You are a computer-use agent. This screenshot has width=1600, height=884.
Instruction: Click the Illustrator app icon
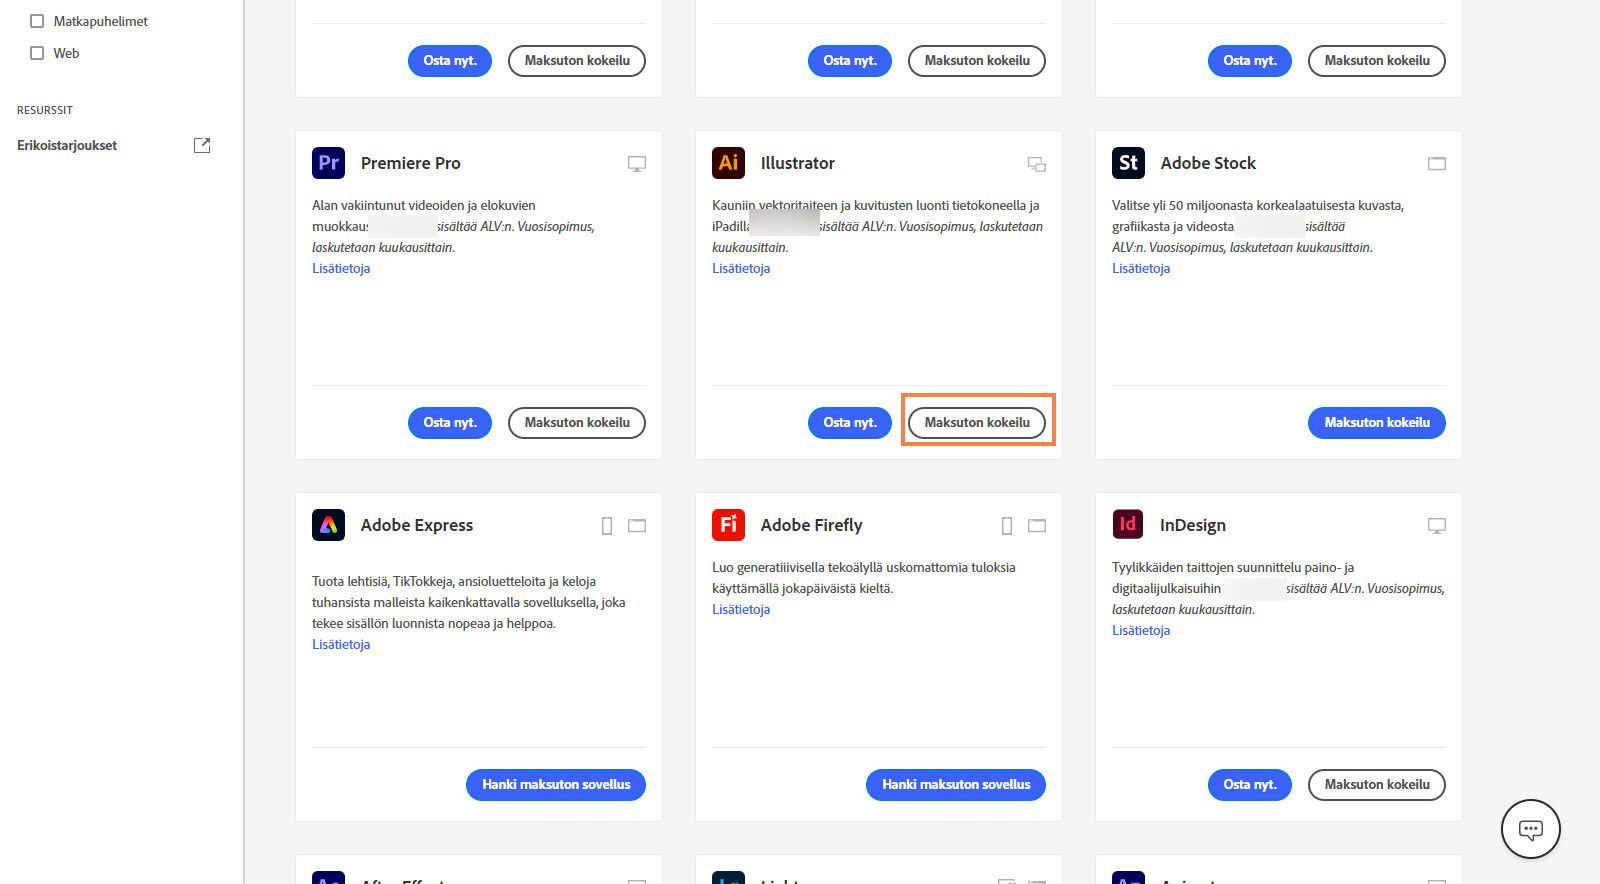pyautogui.click(x=728, y=163)
